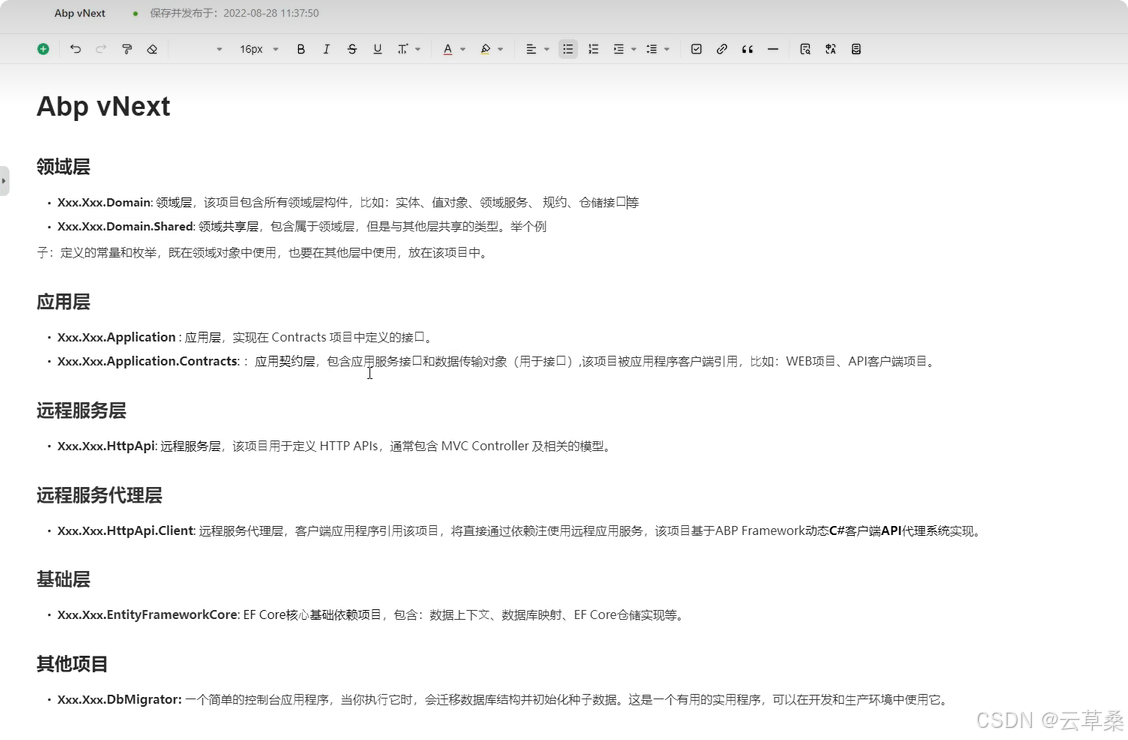Click the Xxx.Xxx.EntityFrameworkCore bold text

148,615
